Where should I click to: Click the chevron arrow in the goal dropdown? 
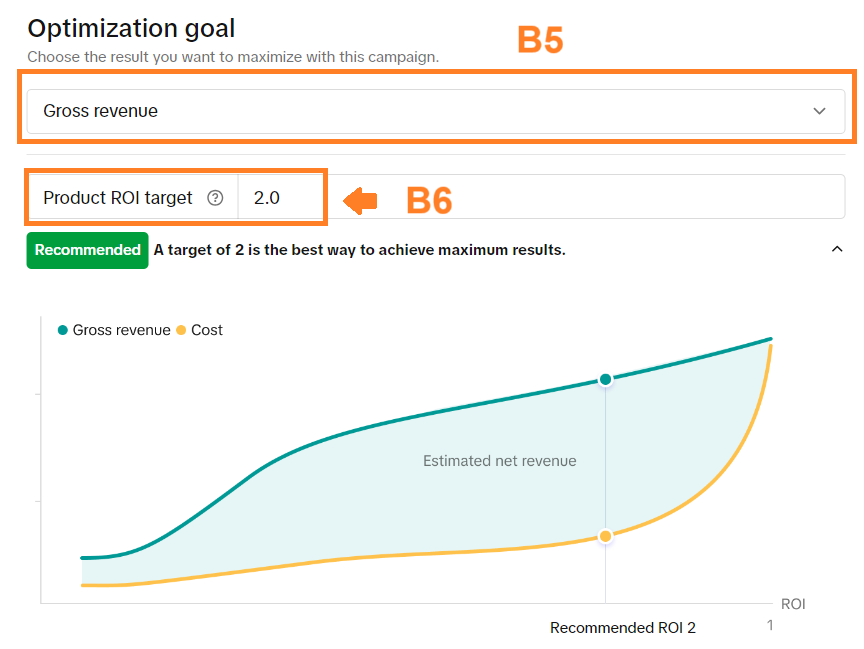(820, 111)
